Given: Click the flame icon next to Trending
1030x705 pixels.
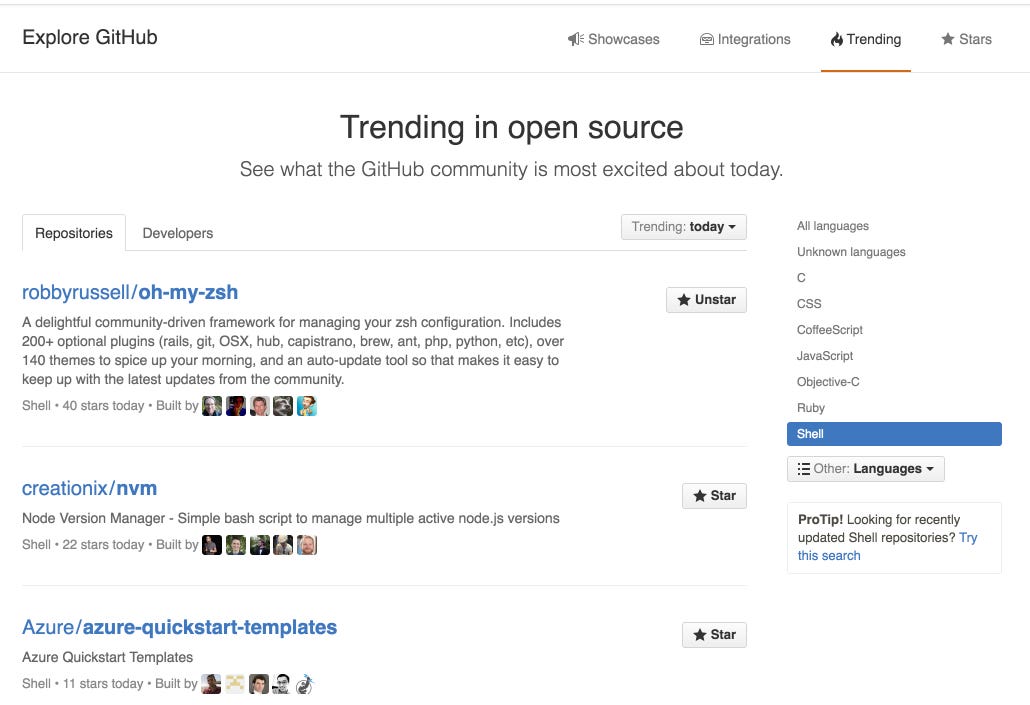Looking at the screenshot, I should coord(836,39).
